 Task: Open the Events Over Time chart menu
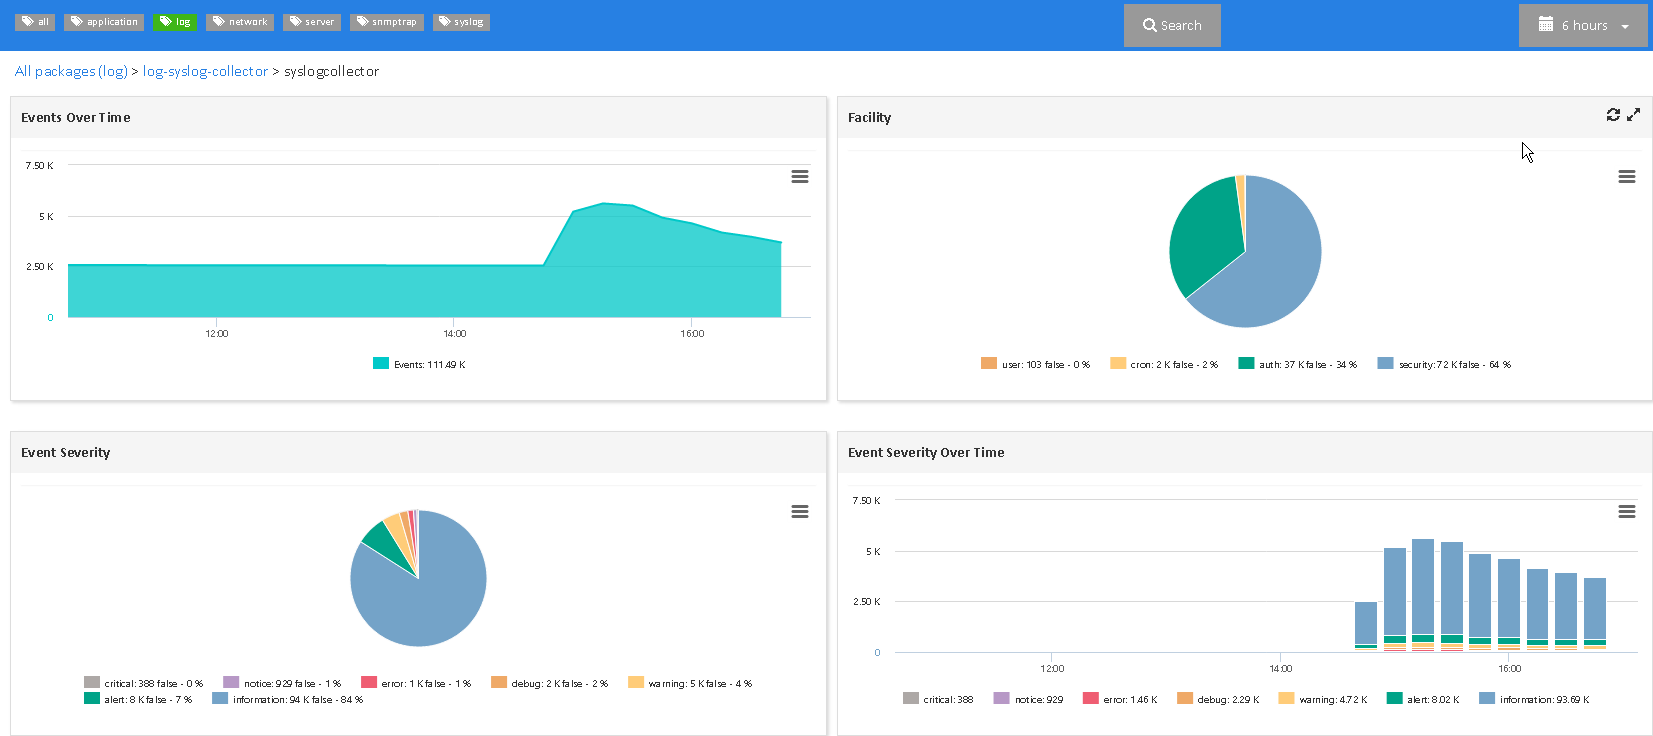800,177
